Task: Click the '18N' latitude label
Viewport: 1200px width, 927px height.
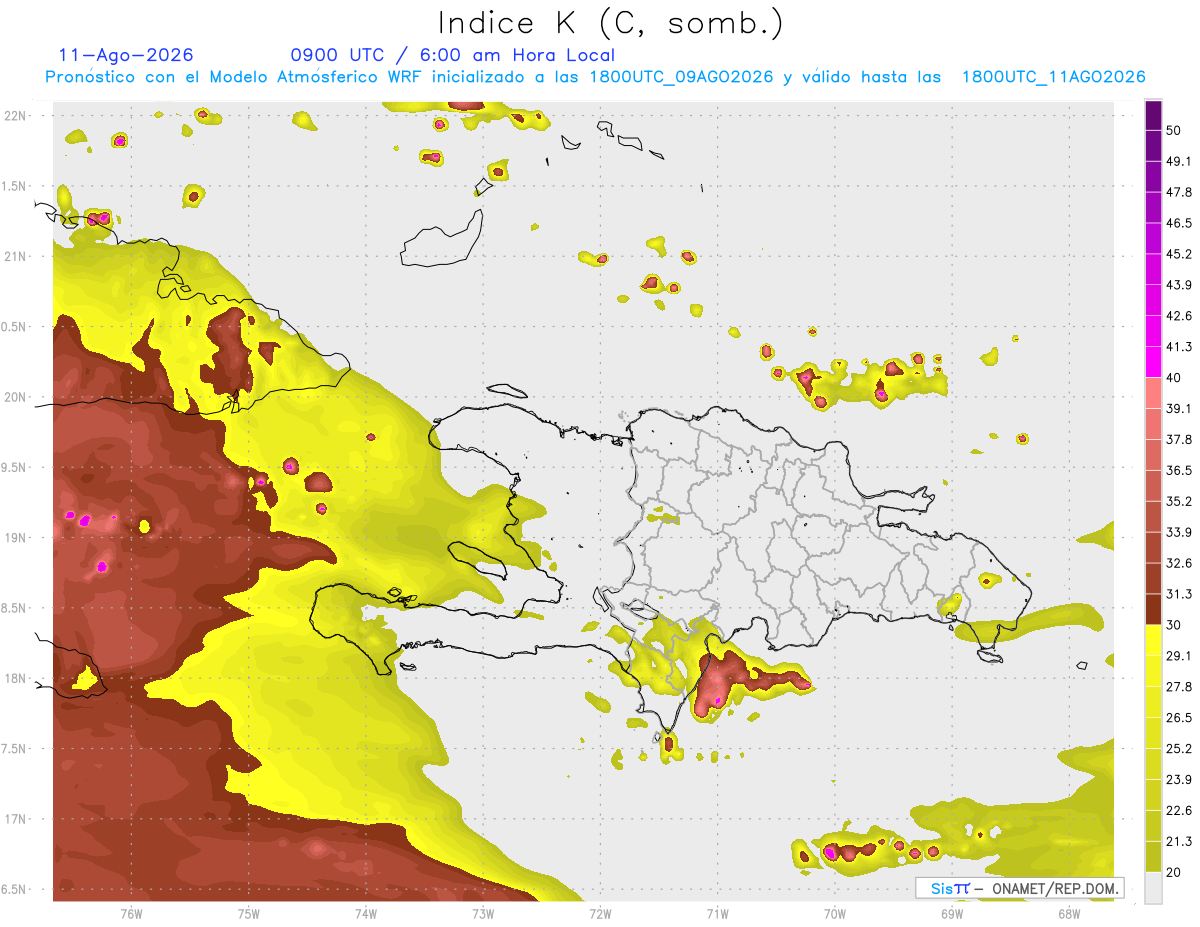Action: tap(15, 678)
